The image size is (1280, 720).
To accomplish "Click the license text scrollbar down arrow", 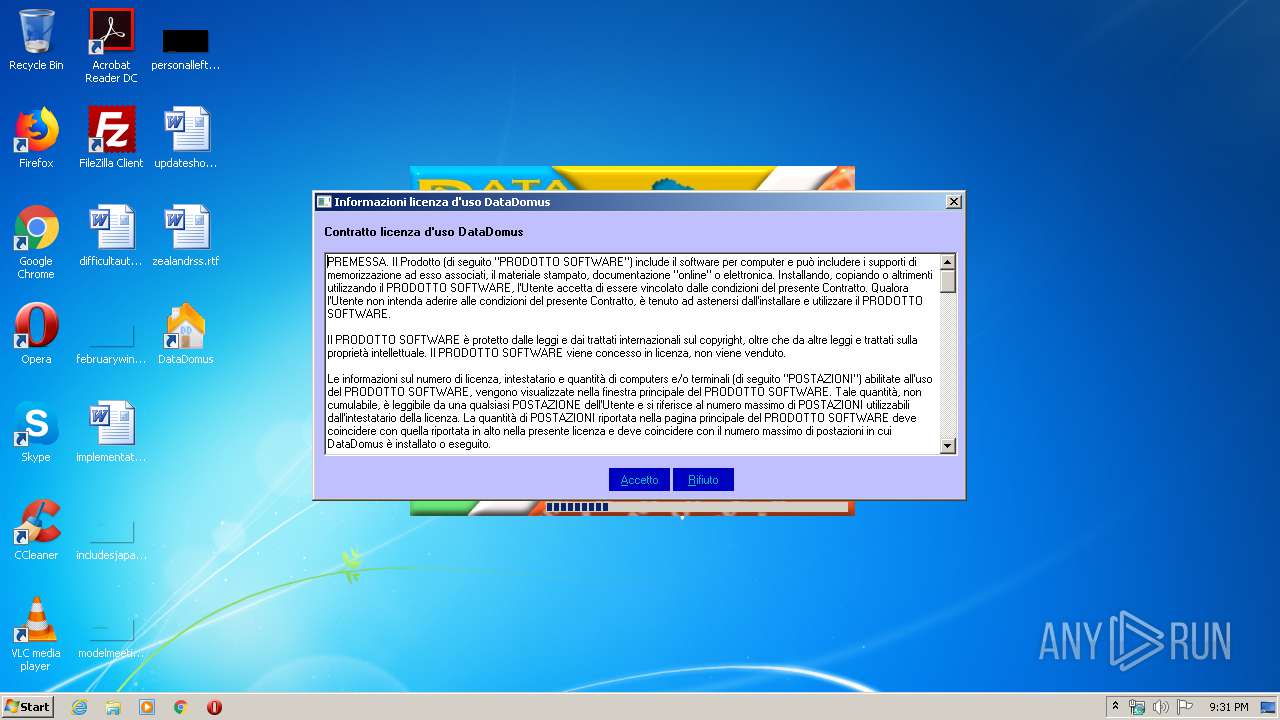I will coord(948,446).
